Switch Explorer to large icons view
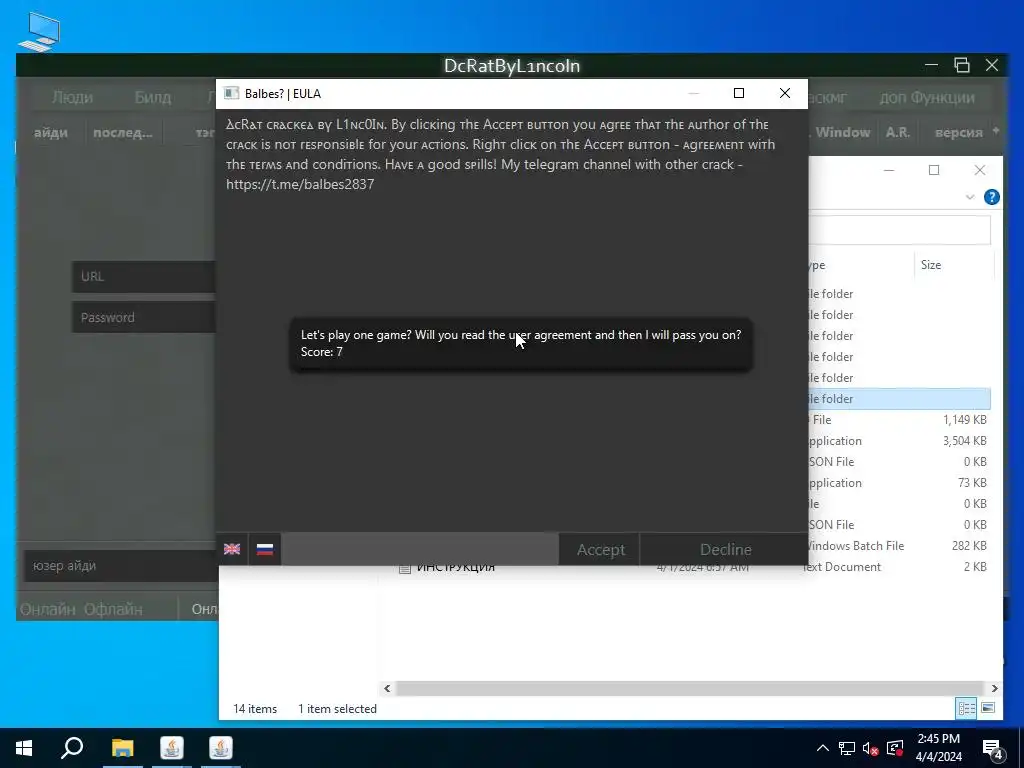This screenshot has width=1024, height=768. pyautogui.click(x=988, y=708)
